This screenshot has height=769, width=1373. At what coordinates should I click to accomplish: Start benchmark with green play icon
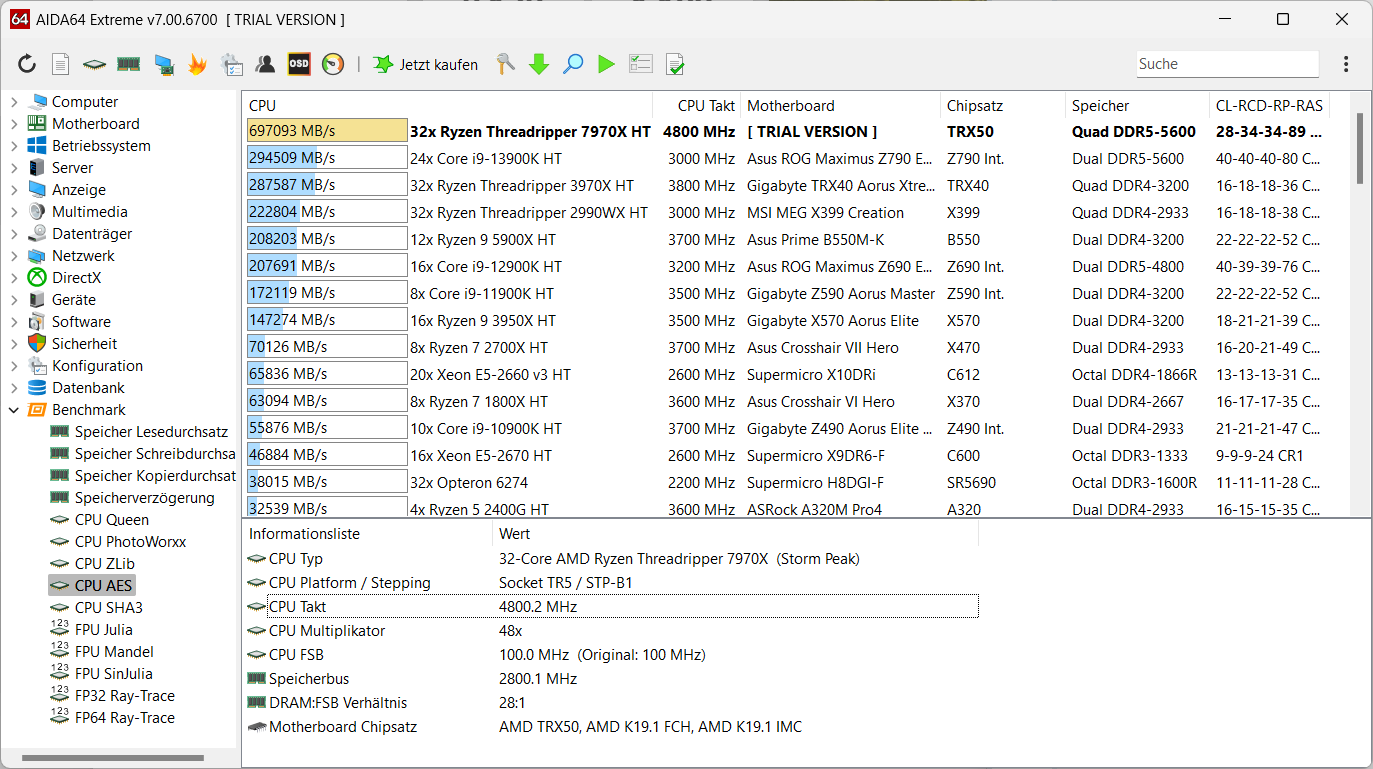(606, 64)
